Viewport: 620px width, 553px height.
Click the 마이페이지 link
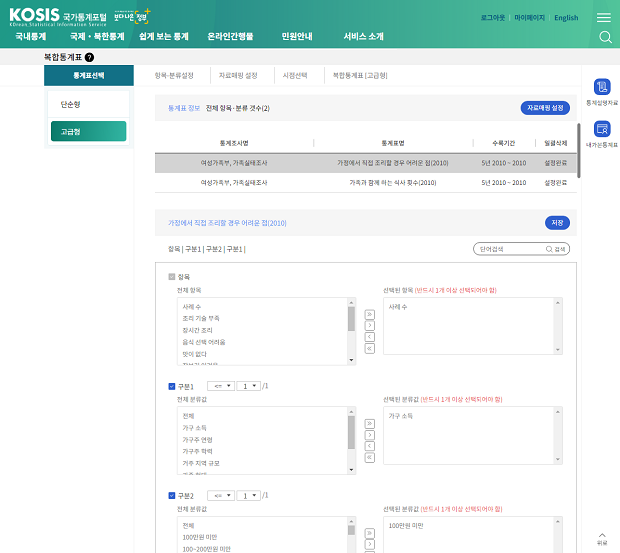pos(529,18)
